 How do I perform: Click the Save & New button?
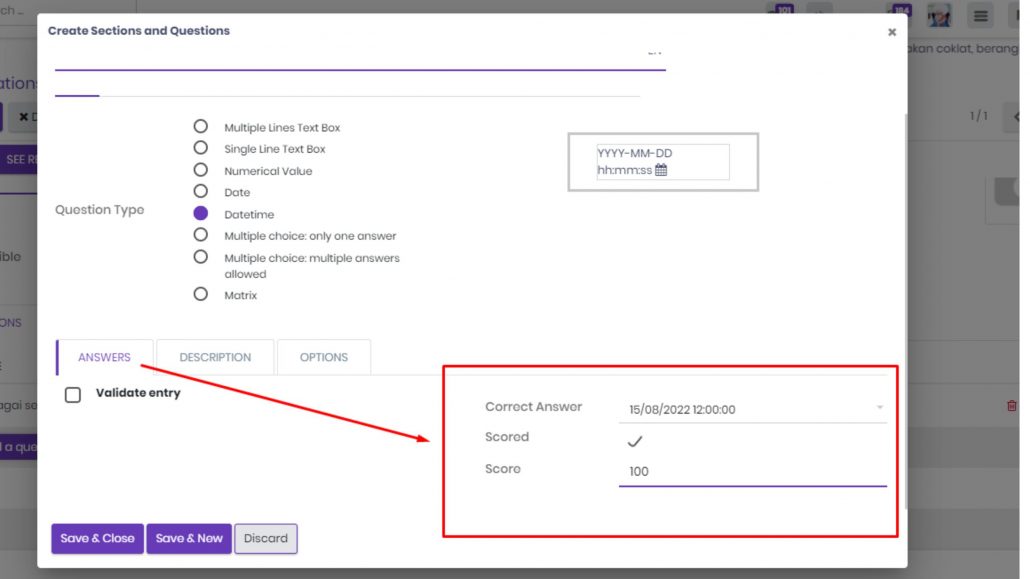point(189,538)
